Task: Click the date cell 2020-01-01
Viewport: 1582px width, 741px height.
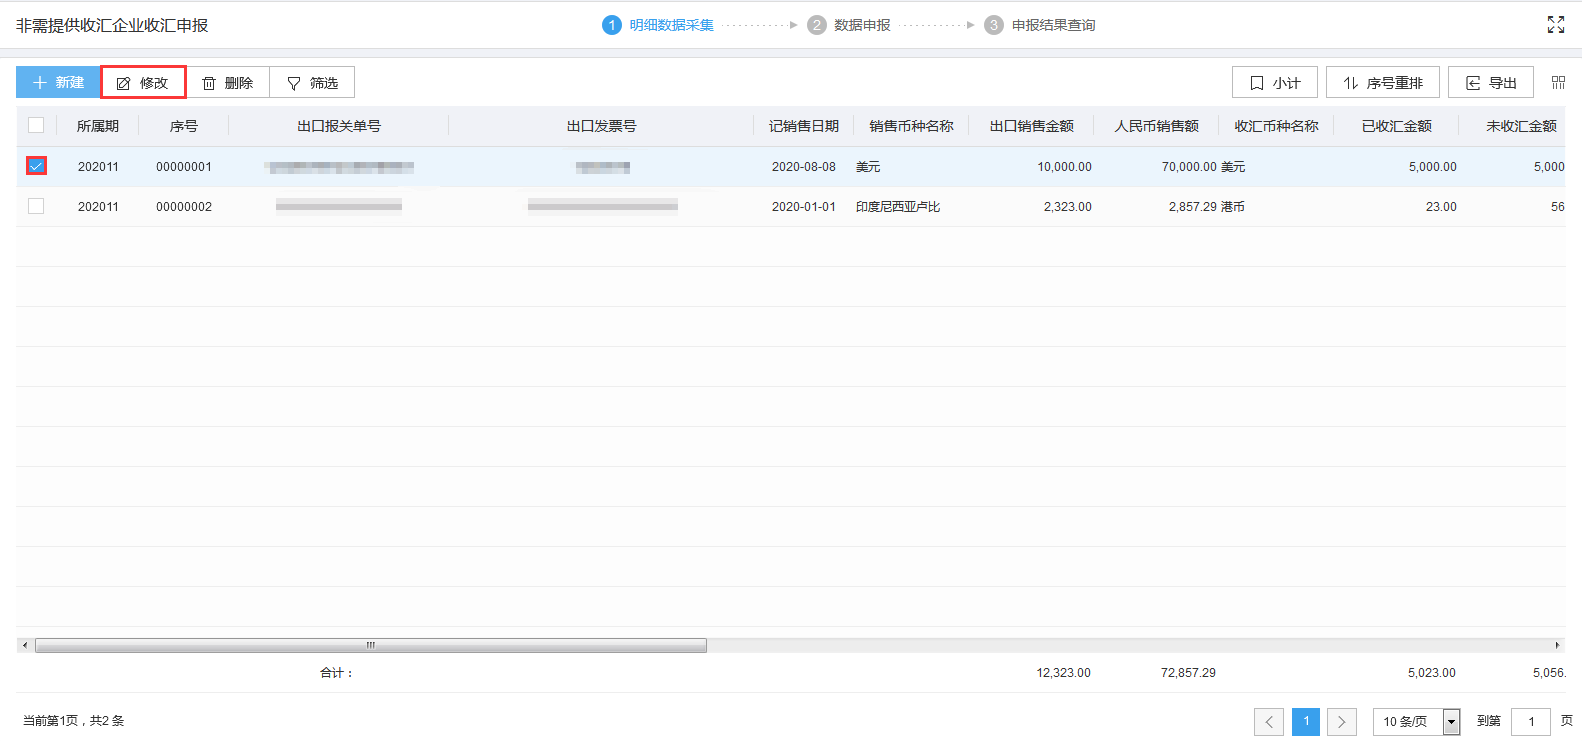Action: point(804,207)
